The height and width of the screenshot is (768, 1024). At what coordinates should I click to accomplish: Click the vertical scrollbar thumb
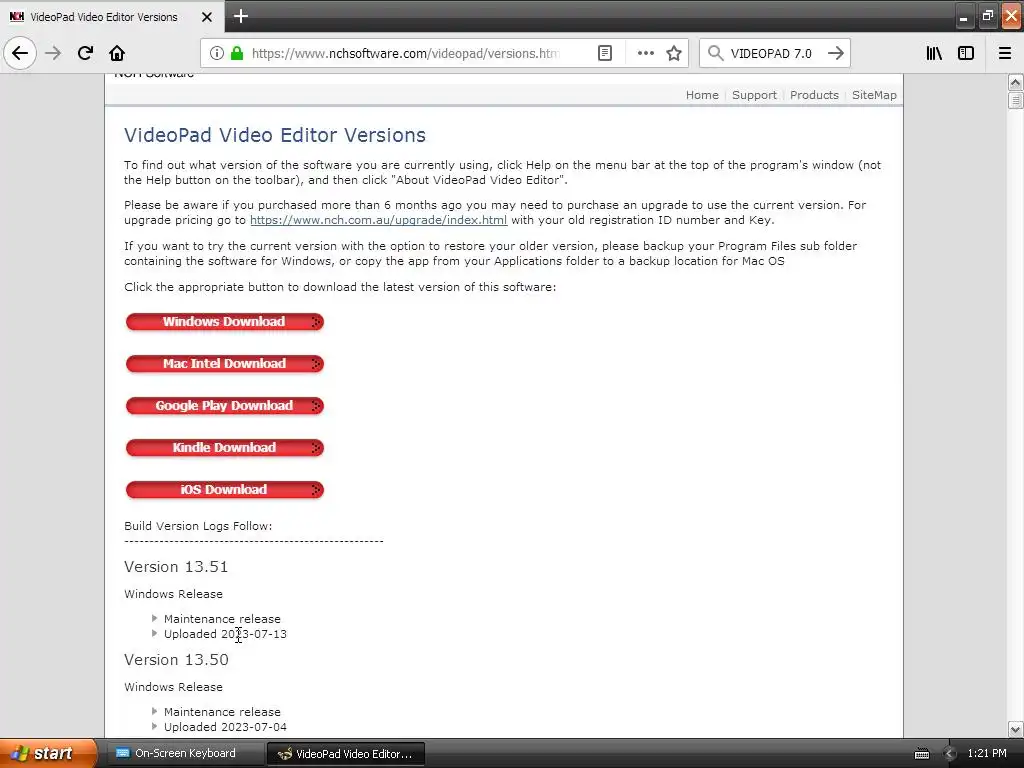1015,100
